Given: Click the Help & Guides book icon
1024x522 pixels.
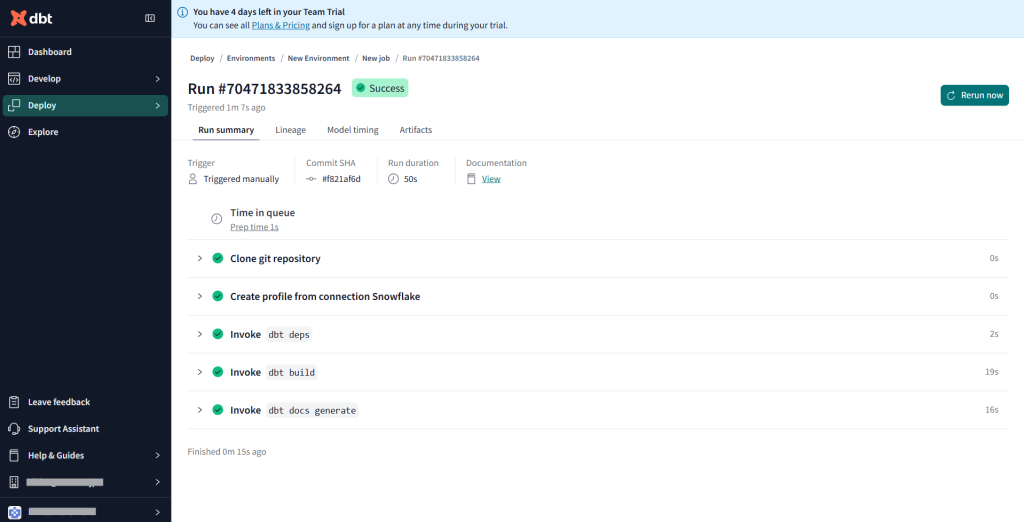Looking at the screenshot, I should coord(14,455).
